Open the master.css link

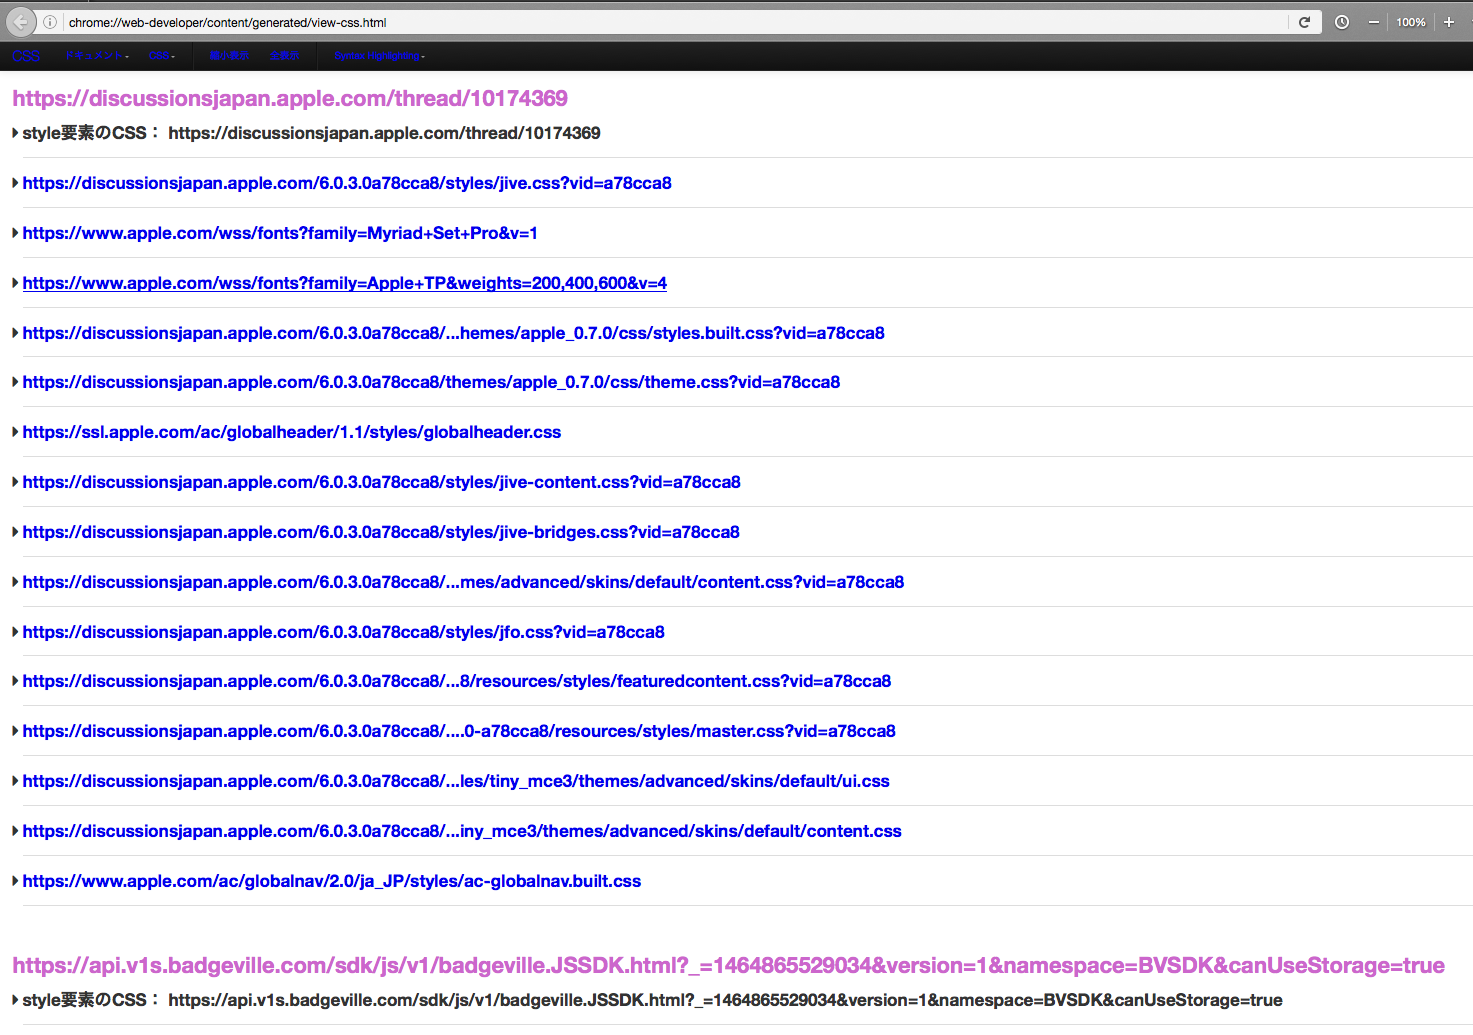click(x=459, y=731)
